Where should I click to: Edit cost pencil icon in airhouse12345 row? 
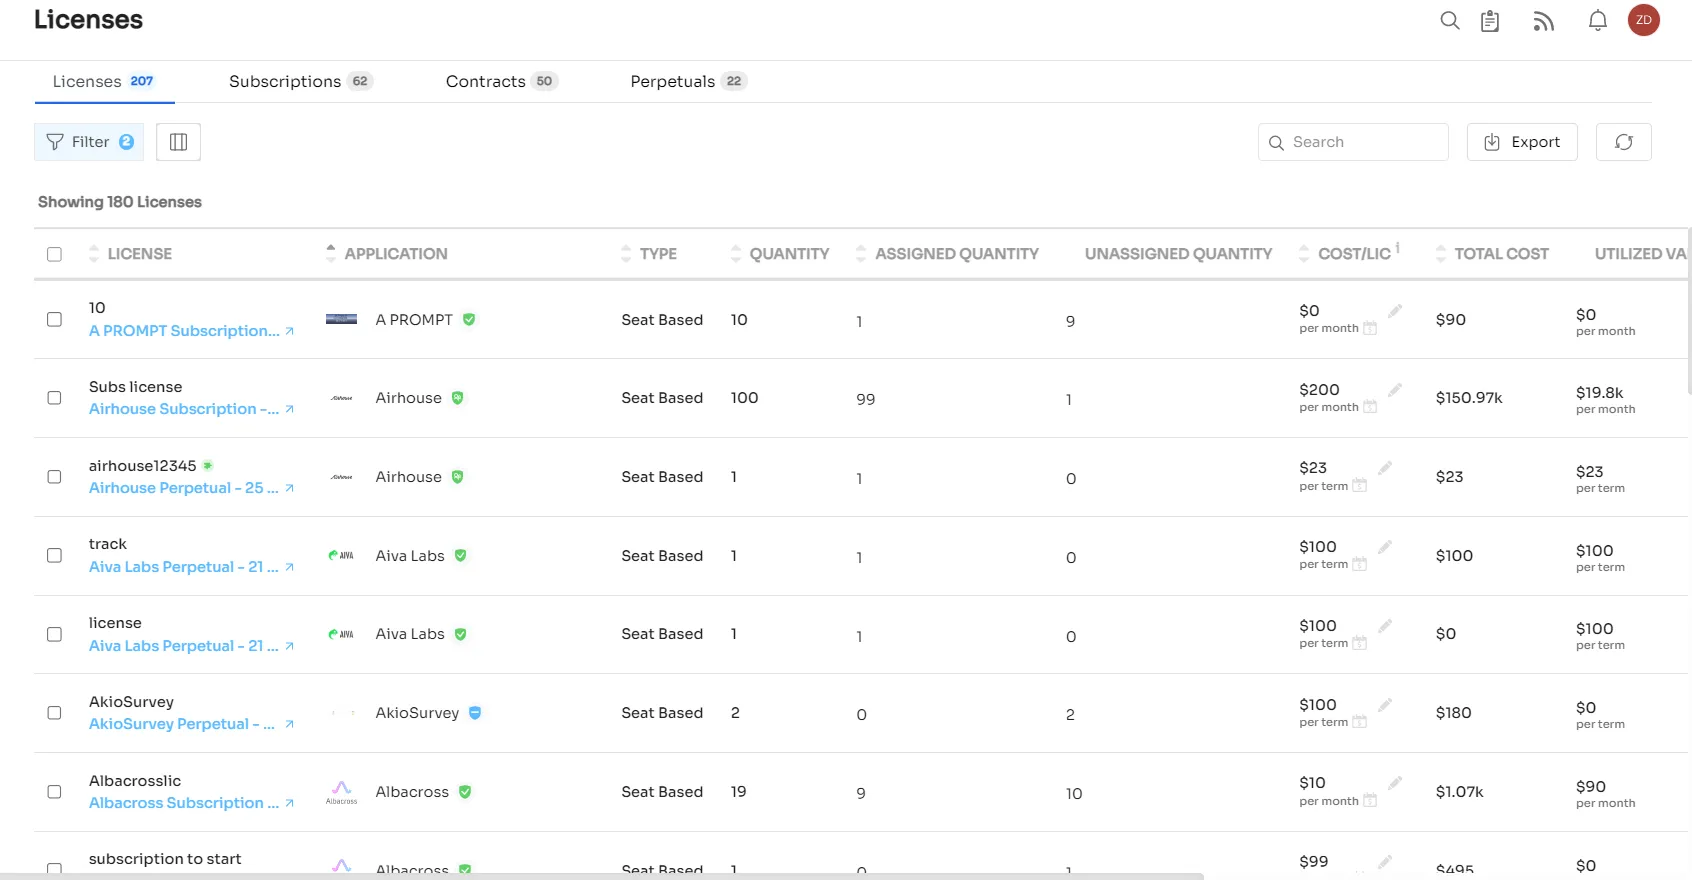pyautogui.click(x=1384, y=468)
